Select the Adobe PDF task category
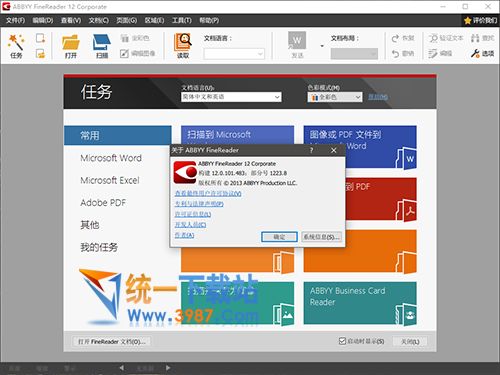The height and width of the screenshot is (375, 500). pos(103,203)
